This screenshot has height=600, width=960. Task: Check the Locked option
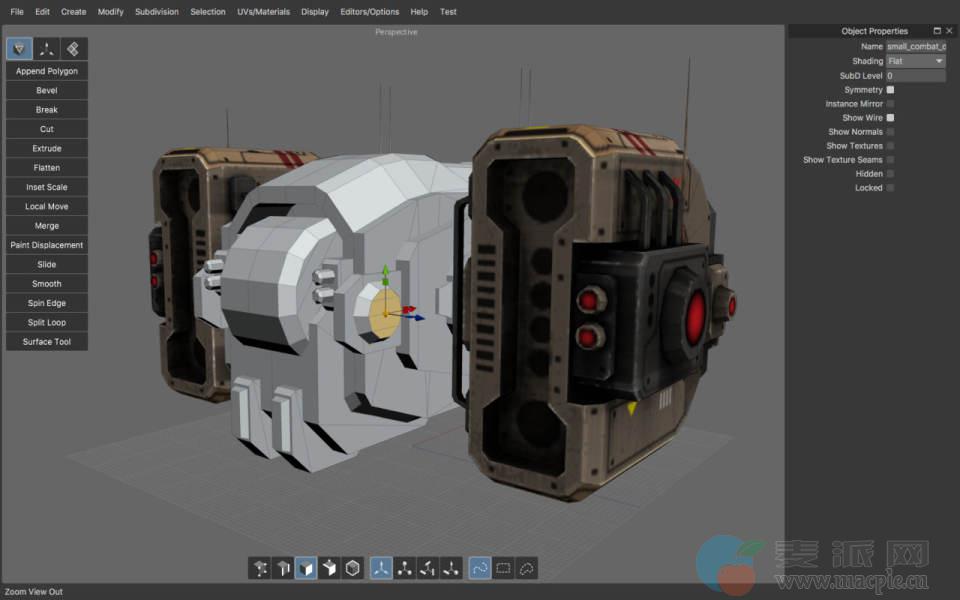pos(890,188)
